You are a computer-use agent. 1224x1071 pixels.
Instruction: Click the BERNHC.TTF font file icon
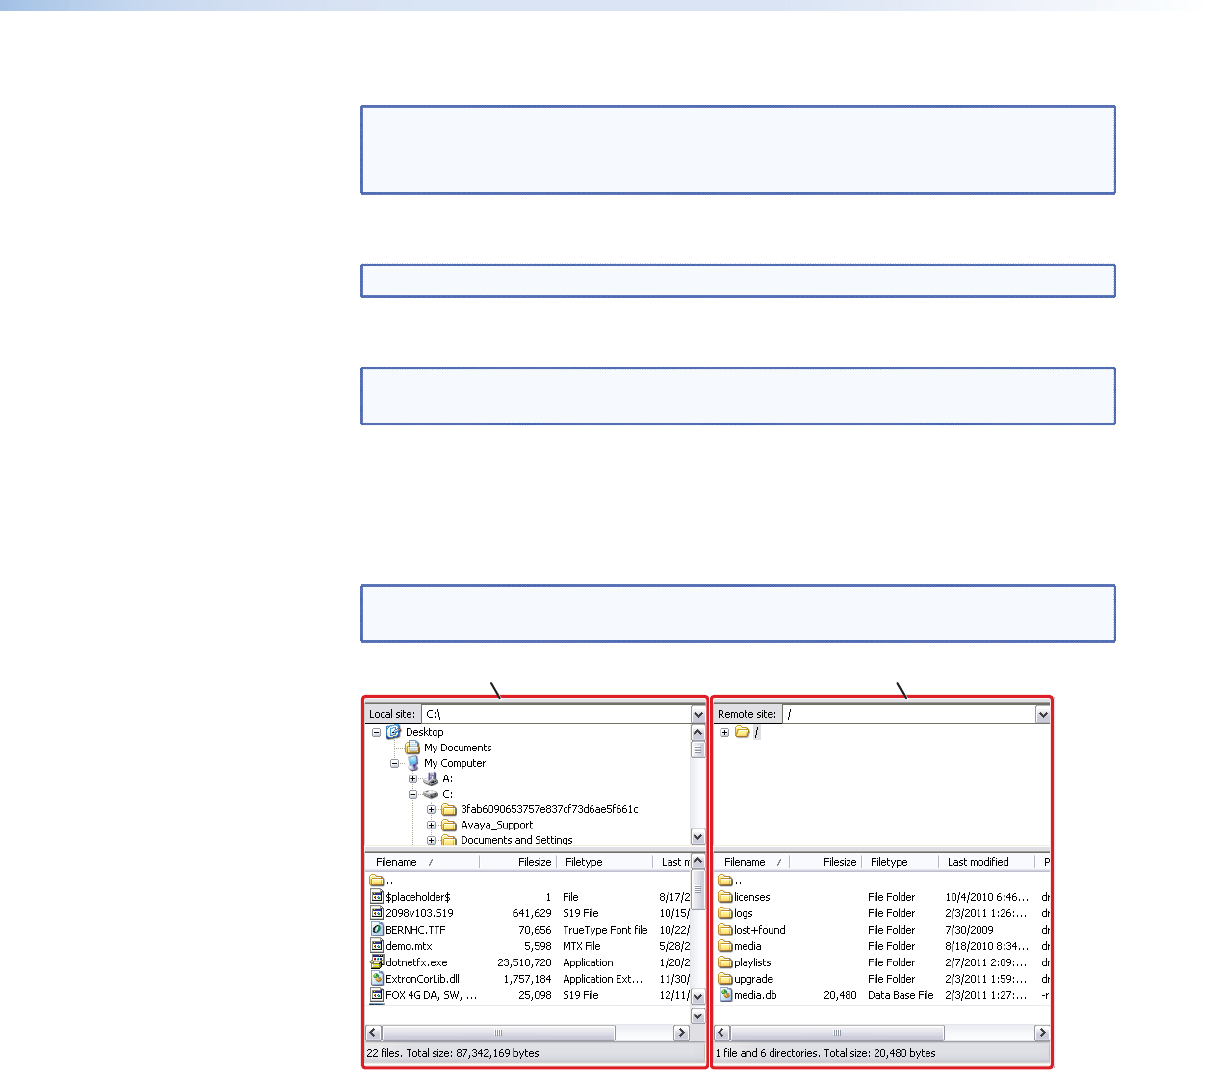click(x=377, y=929)
